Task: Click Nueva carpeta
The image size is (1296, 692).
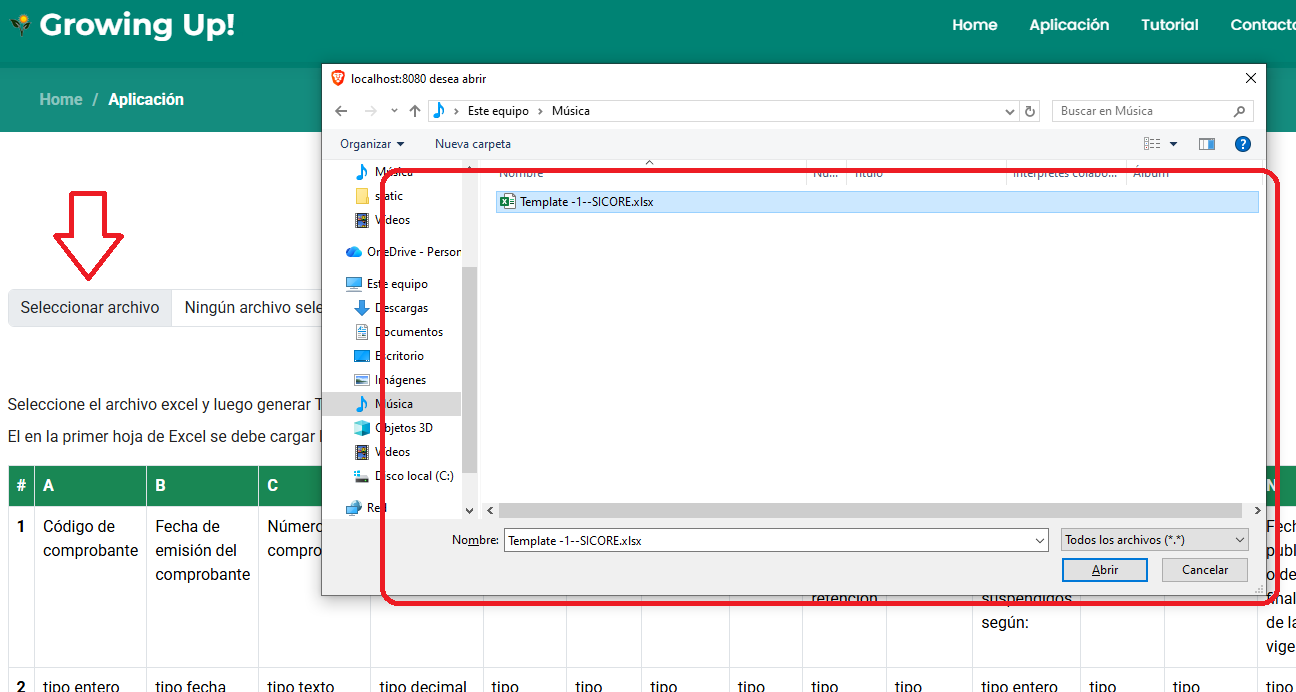Action: click(x=473, y=144)
